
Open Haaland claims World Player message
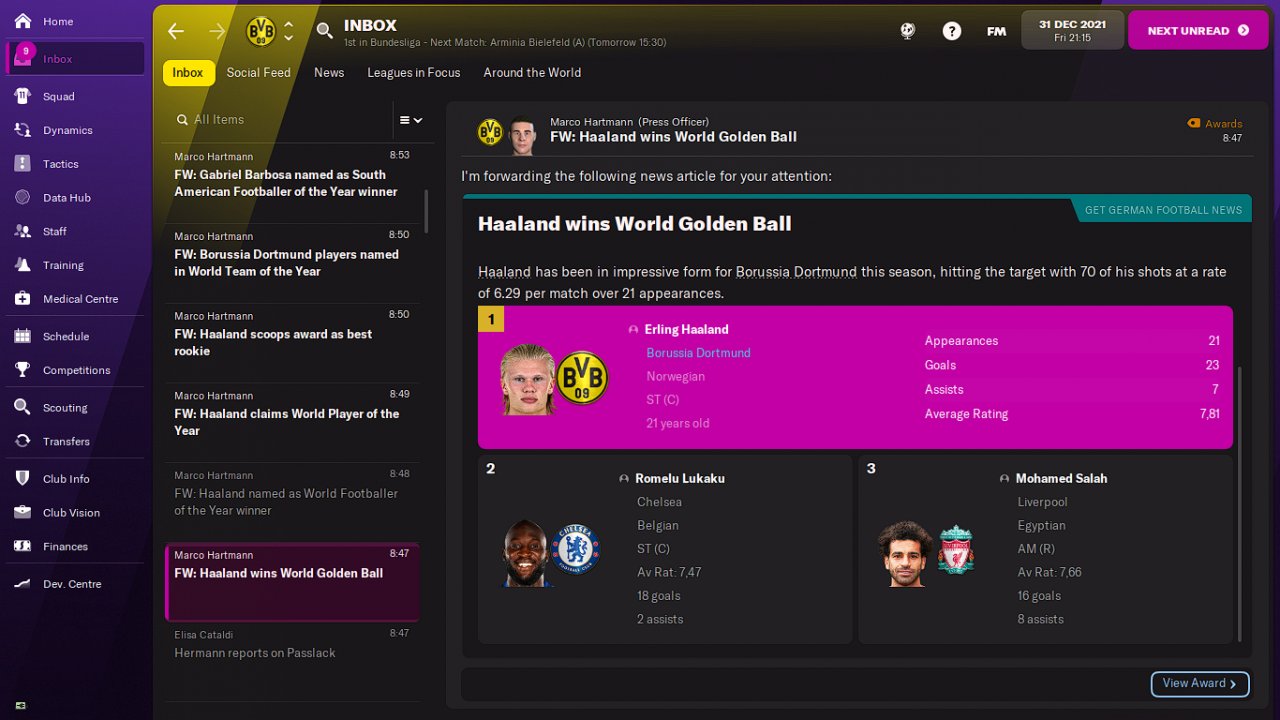[x=292, y=423]
